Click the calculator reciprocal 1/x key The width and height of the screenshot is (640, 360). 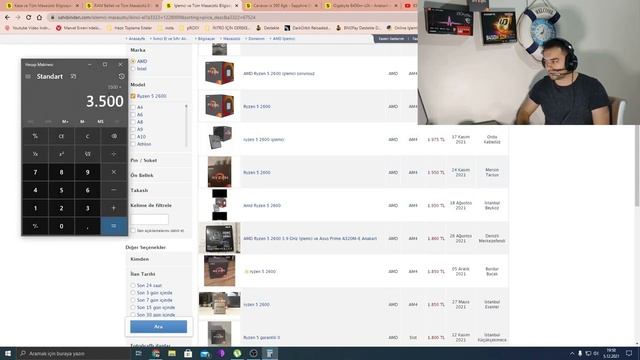pyautogui.click(x=35, y=154)
